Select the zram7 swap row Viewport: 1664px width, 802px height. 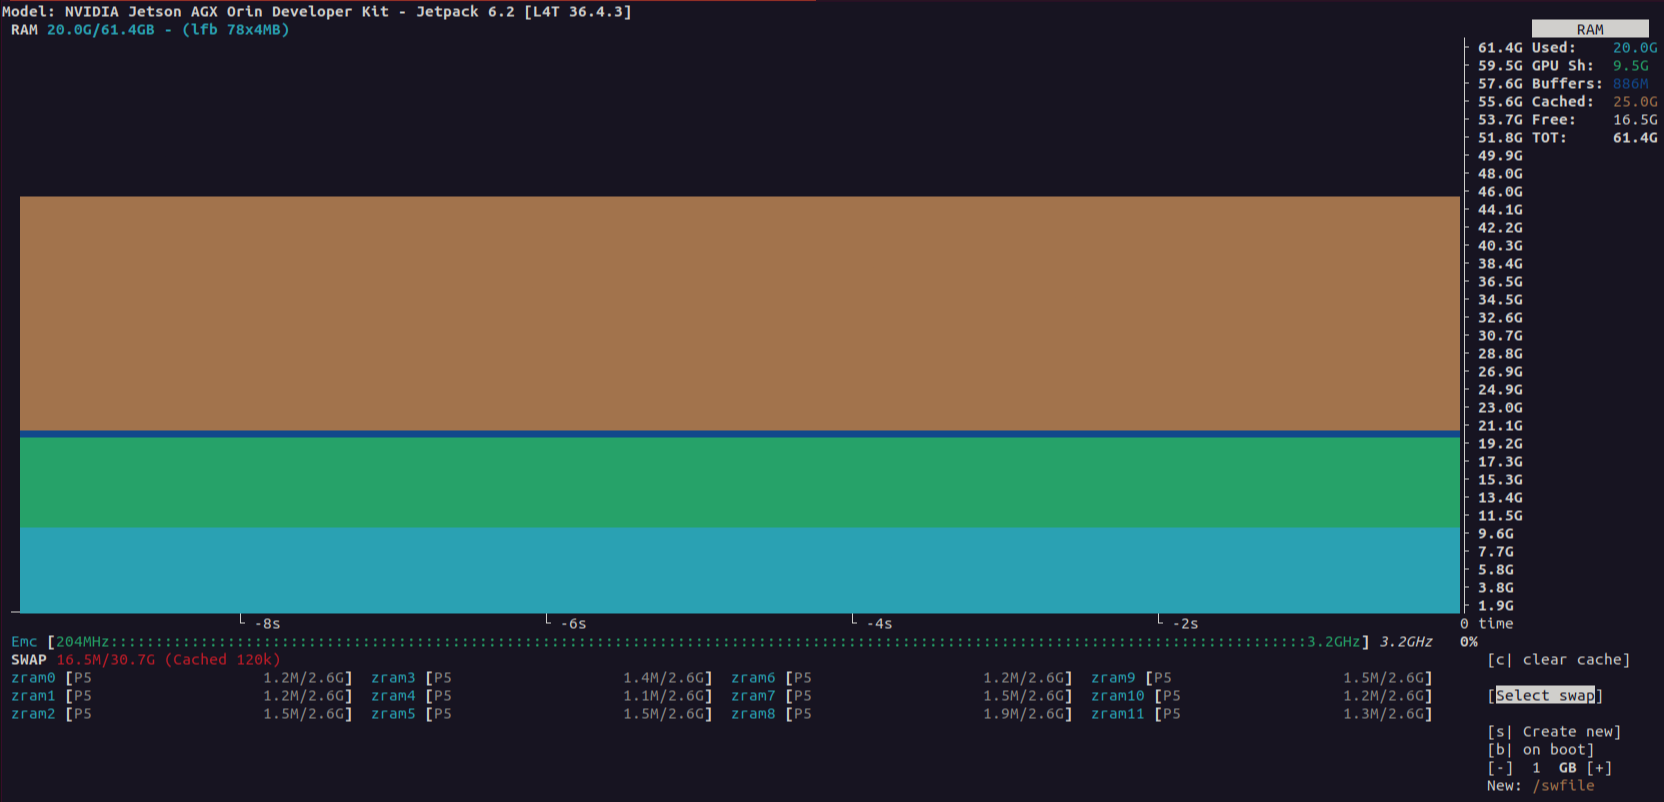(902, 695)
